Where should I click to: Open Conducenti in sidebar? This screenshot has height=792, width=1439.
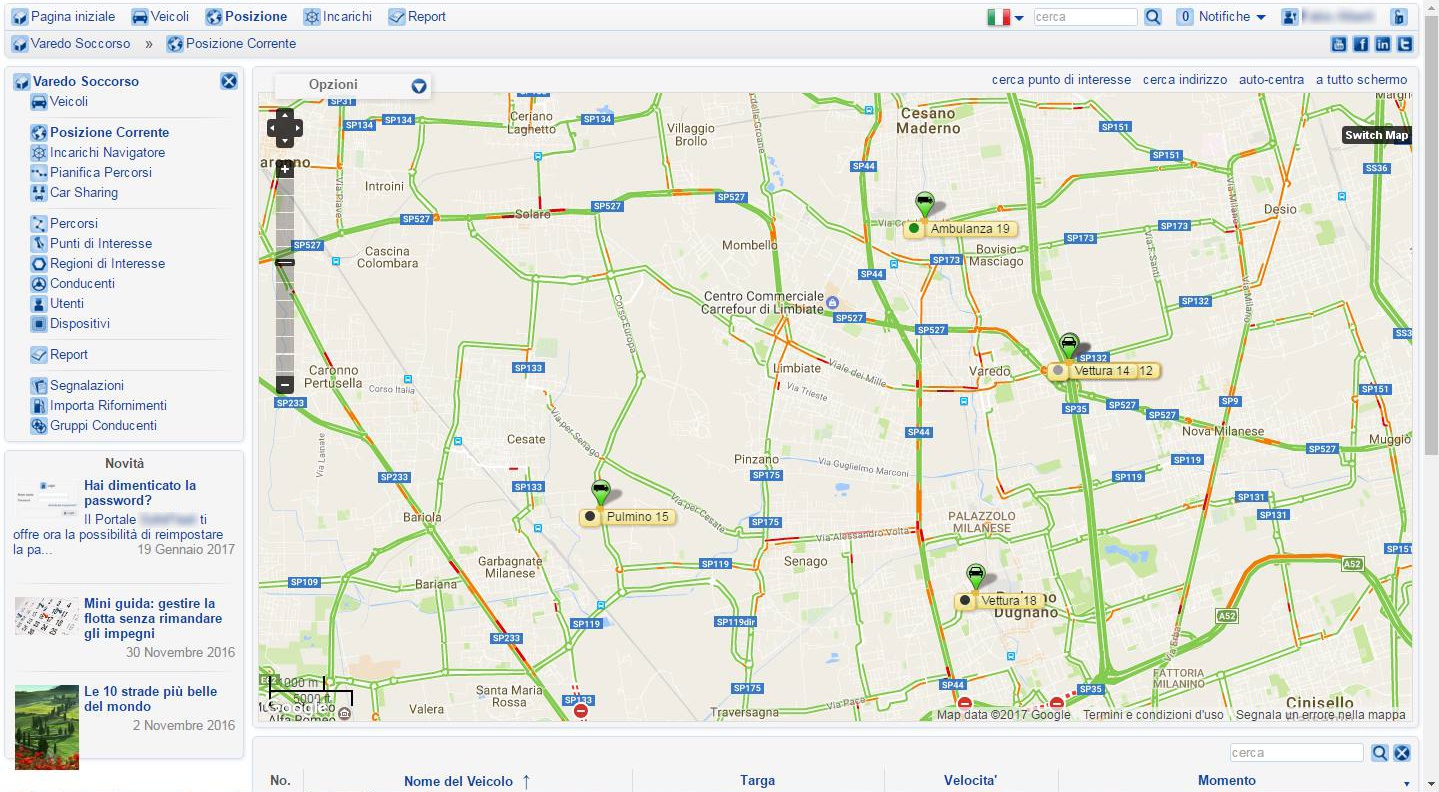[x=73, y=284]
